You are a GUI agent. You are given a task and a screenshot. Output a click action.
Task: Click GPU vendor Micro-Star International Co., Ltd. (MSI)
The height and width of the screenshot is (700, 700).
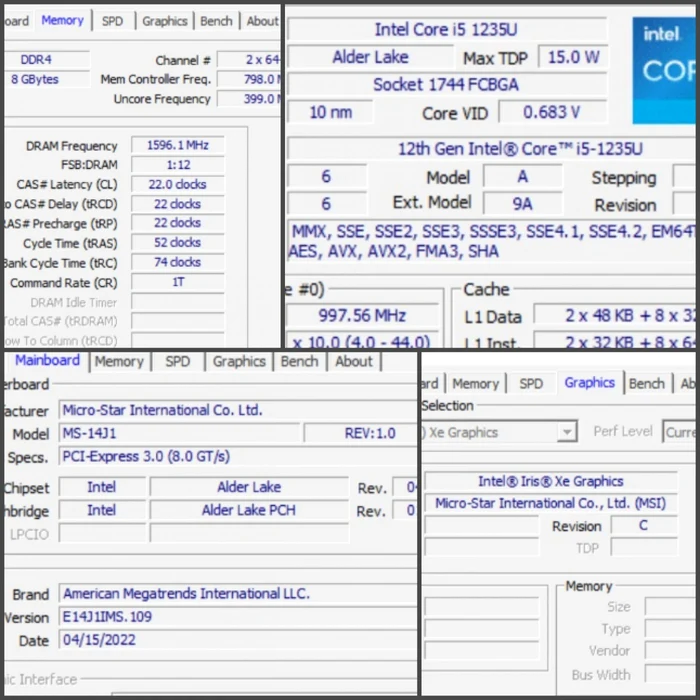pyautogui.click(x=550, y=503)
